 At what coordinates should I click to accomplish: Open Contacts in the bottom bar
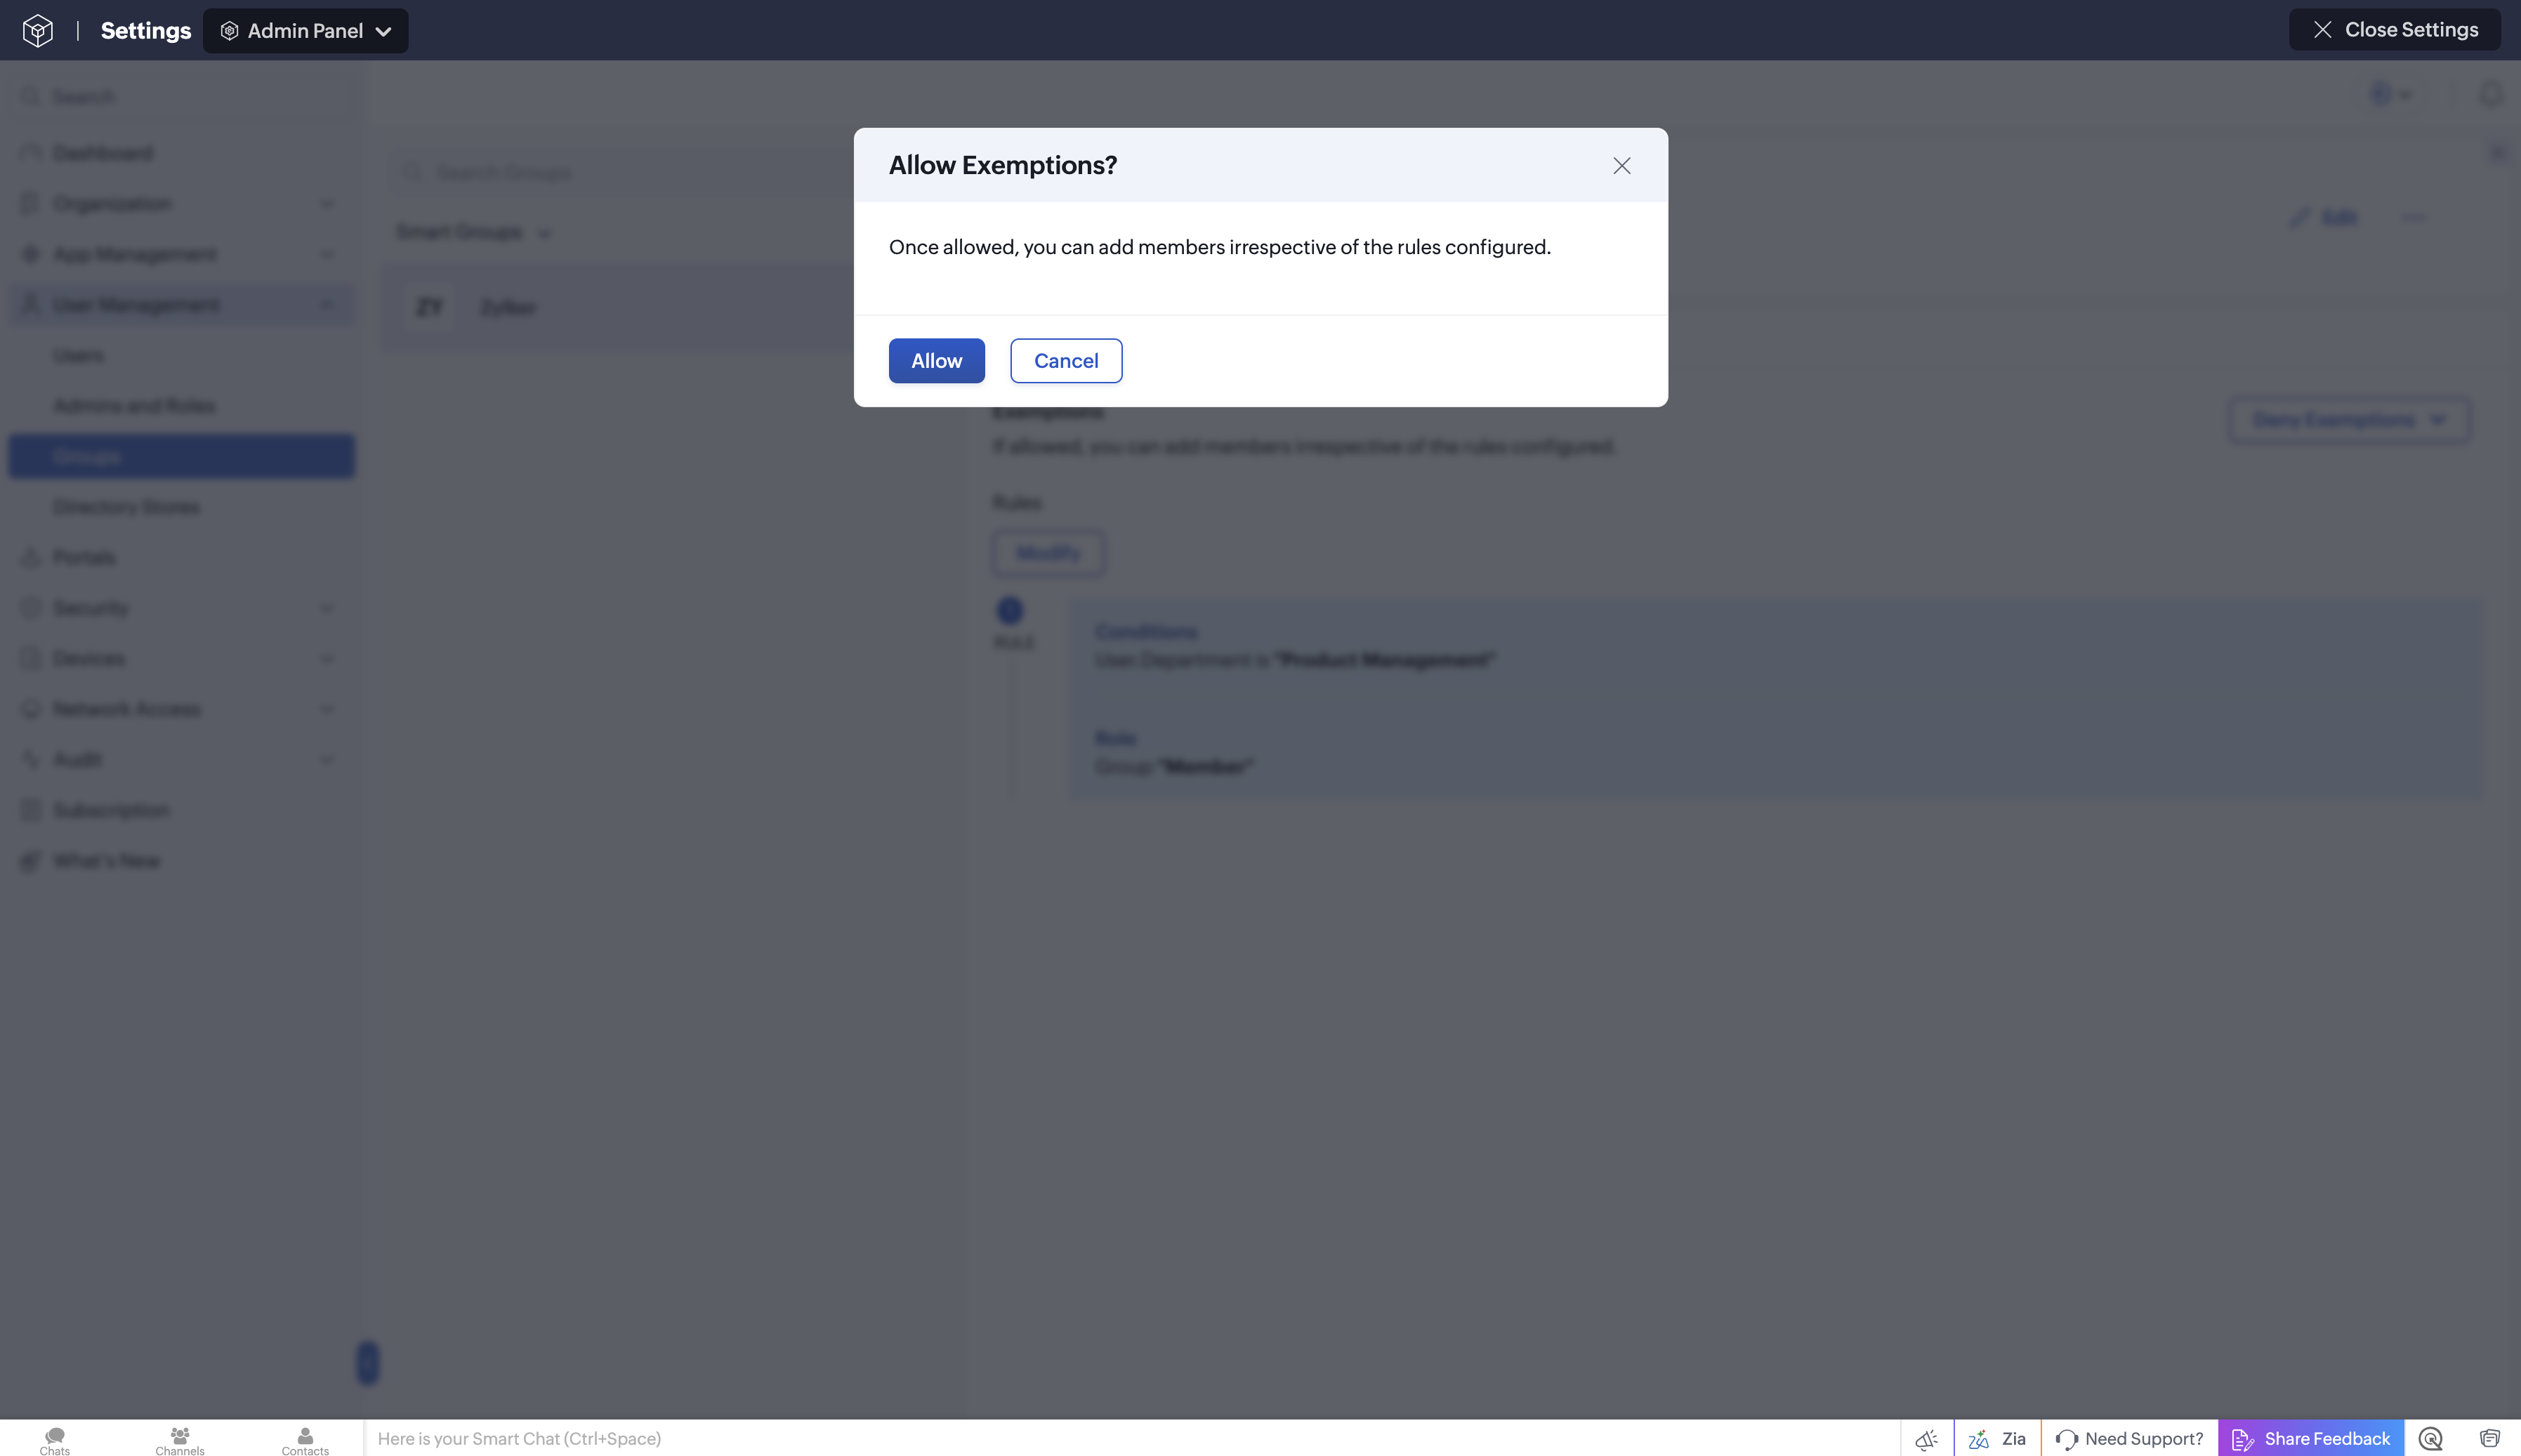click(305, 1440)
